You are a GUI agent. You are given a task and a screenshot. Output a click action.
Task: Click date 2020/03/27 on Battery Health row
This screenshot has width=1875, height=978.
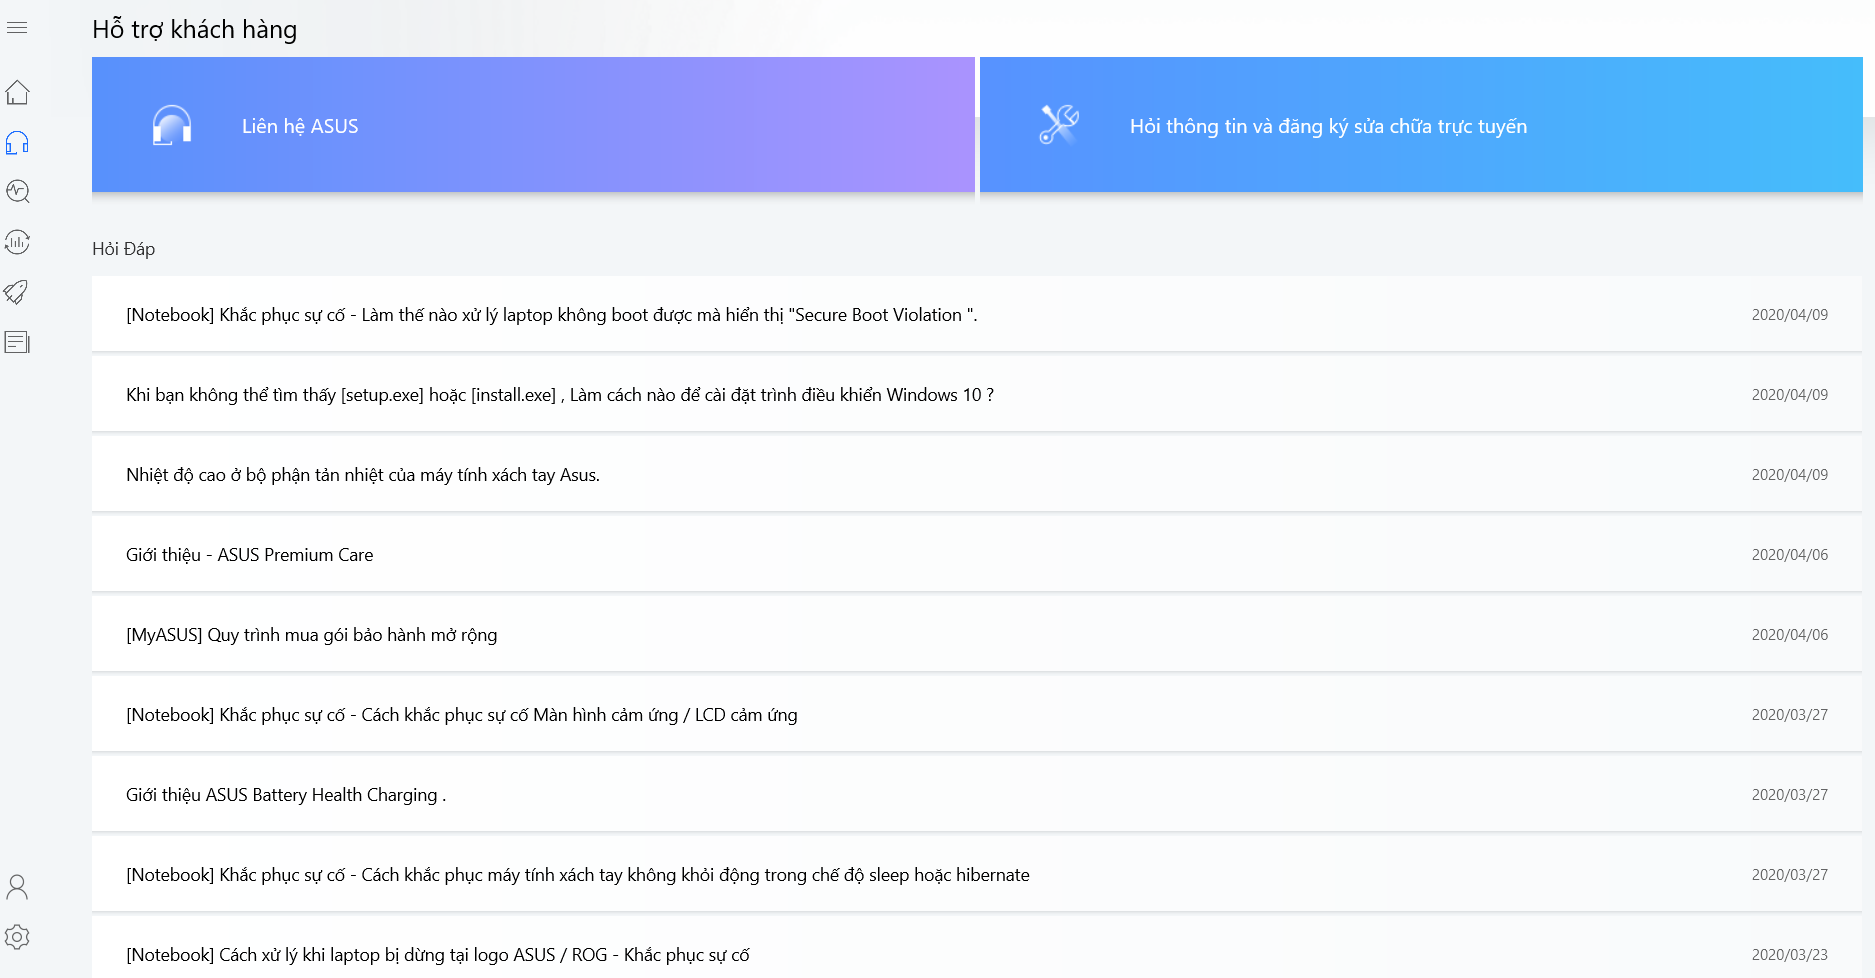1789,794
